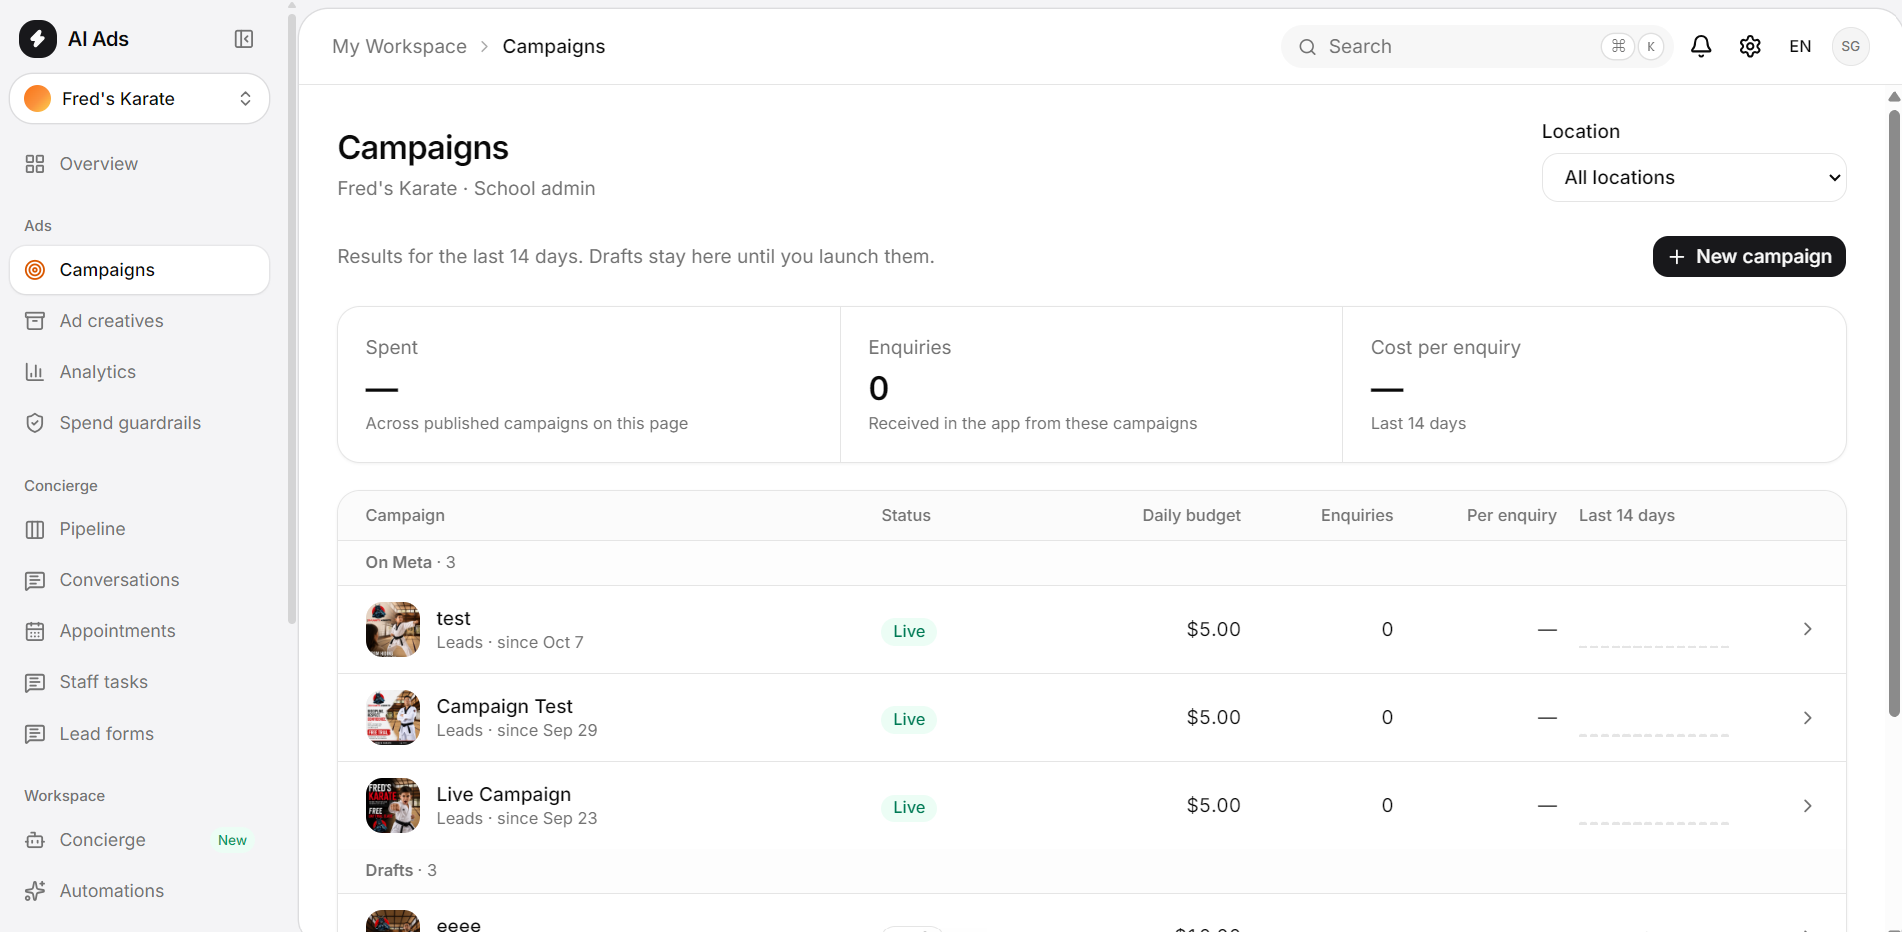Viewport: 1902px width, 932px height.
Task: Open Conversations in sidebar
Action: (139, 580)
